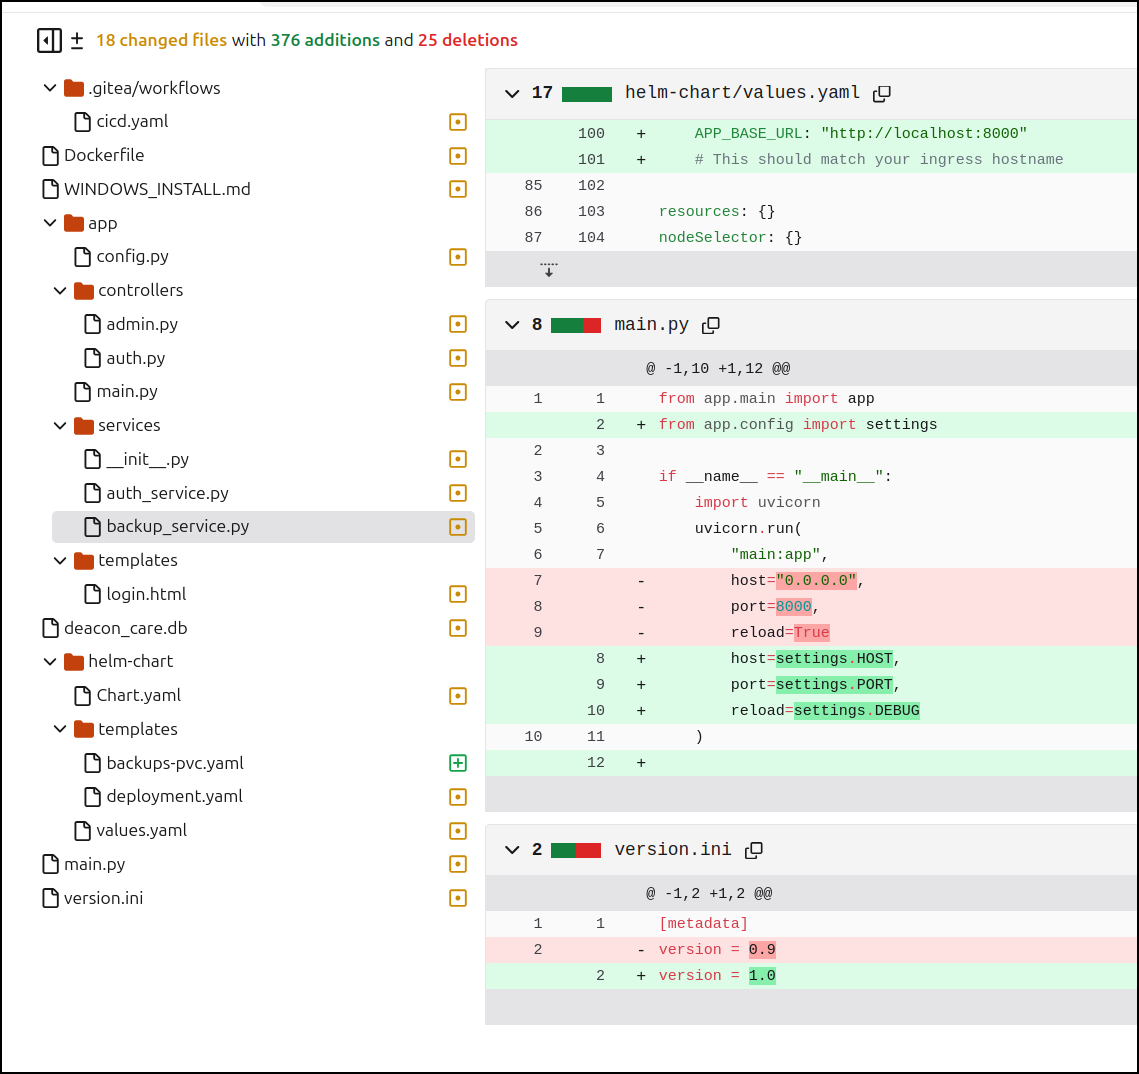This screenshot has width=1139, height=1074.
Task: Select WINDOWS_INSTALL.md in file tree
Action: pos(157,190)
